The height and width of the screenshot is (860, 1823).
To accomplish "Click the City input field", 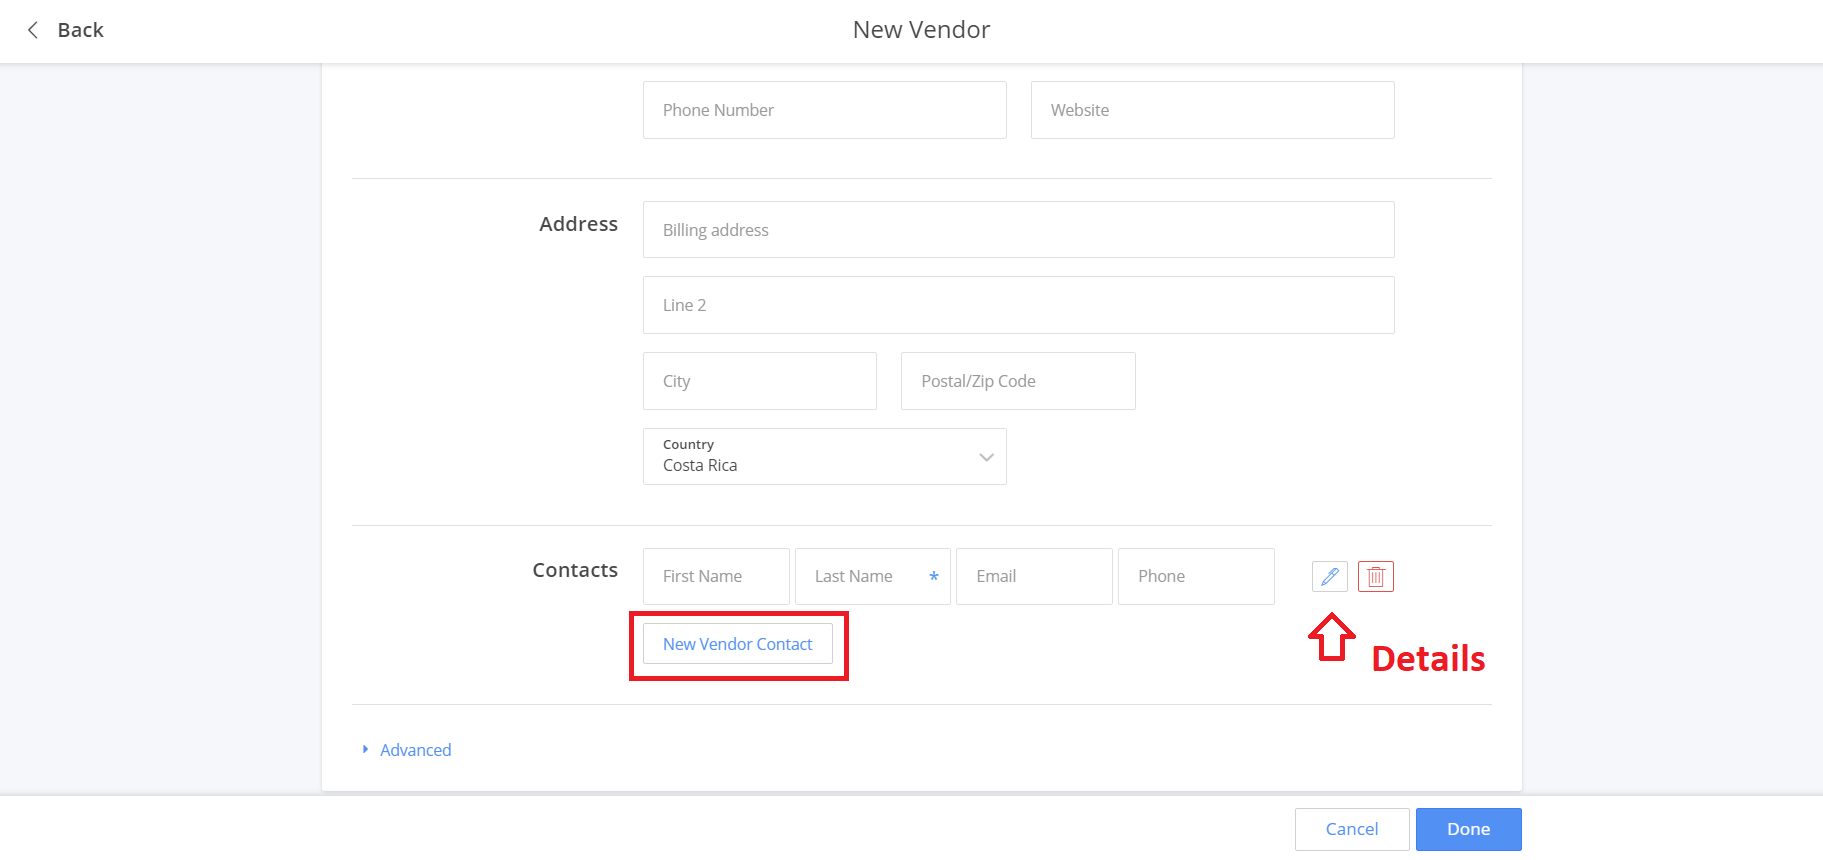I will 760,381.
